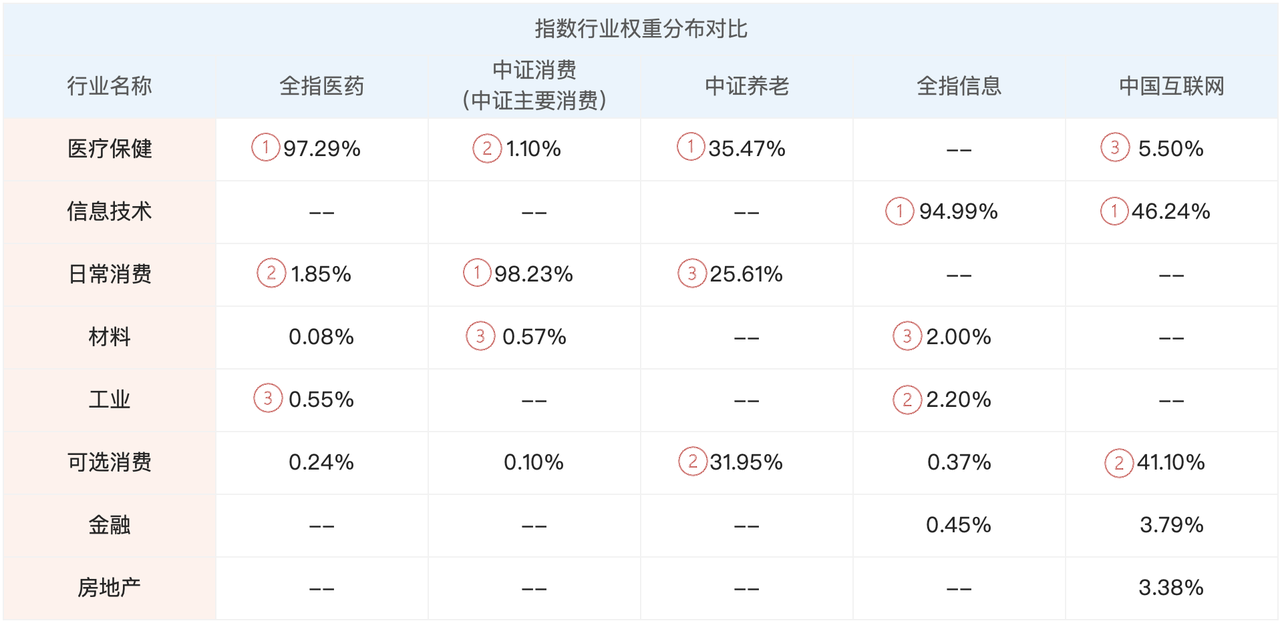Click the rank 3 badge beside 25.61%
This screenshot has width=1280, height=623.
coord(691,274)
